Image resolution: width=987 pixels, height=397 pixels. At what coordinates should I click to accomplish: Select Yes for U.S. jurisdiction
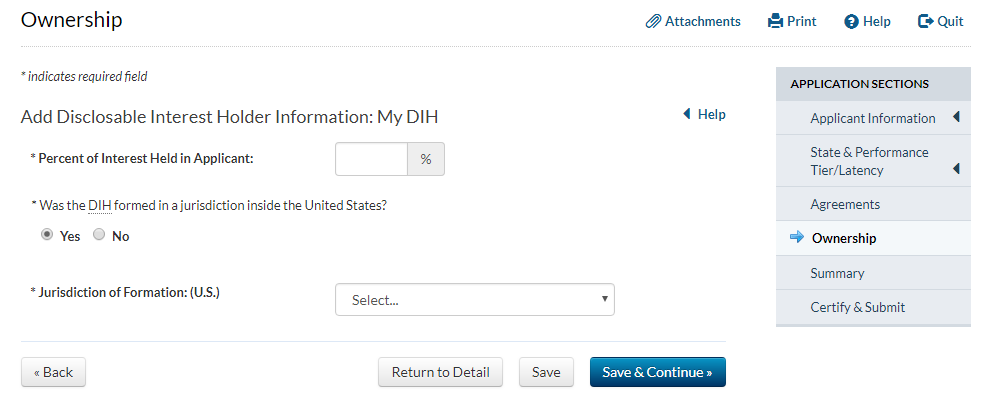click(47, 235)
